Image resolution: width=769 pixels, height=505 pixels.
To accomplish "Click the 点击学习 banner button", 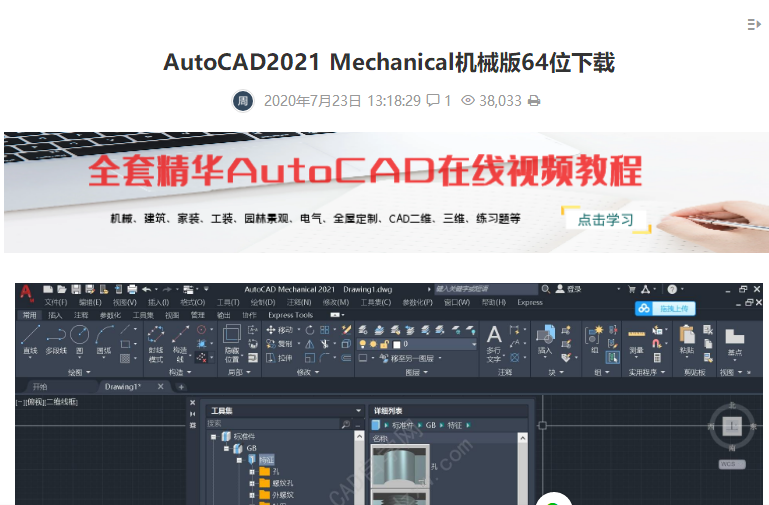I will (x=606, y=219).
